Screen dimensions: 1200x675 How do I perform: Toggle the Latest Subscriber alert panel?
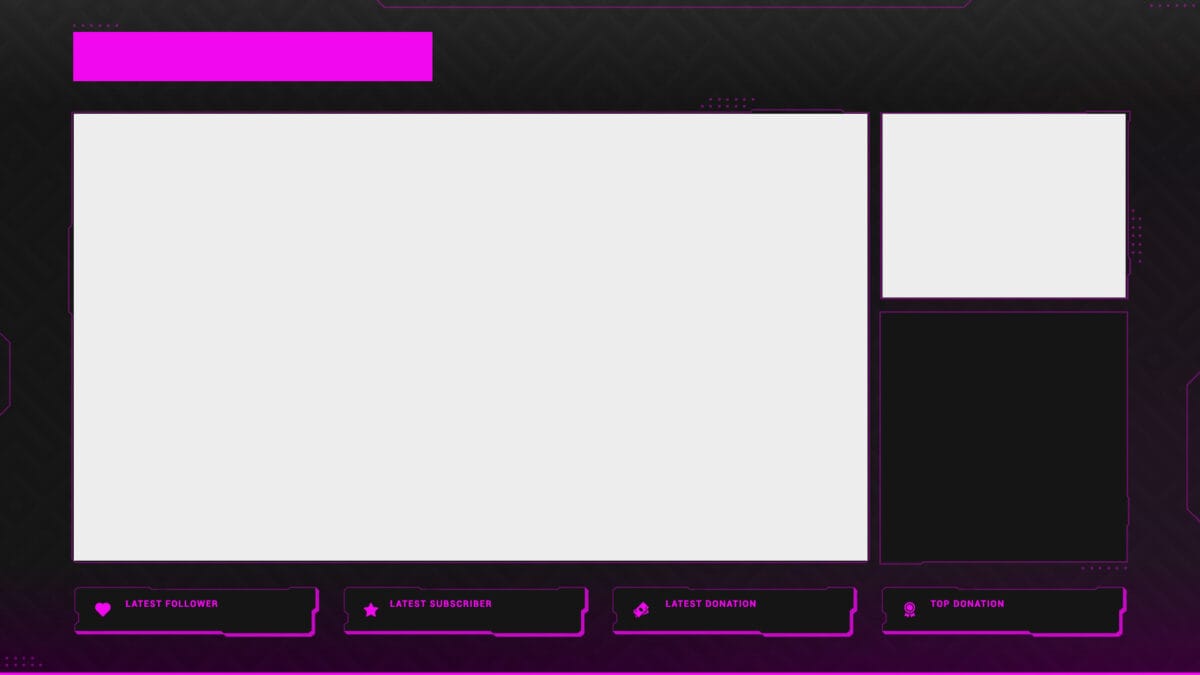464,608
